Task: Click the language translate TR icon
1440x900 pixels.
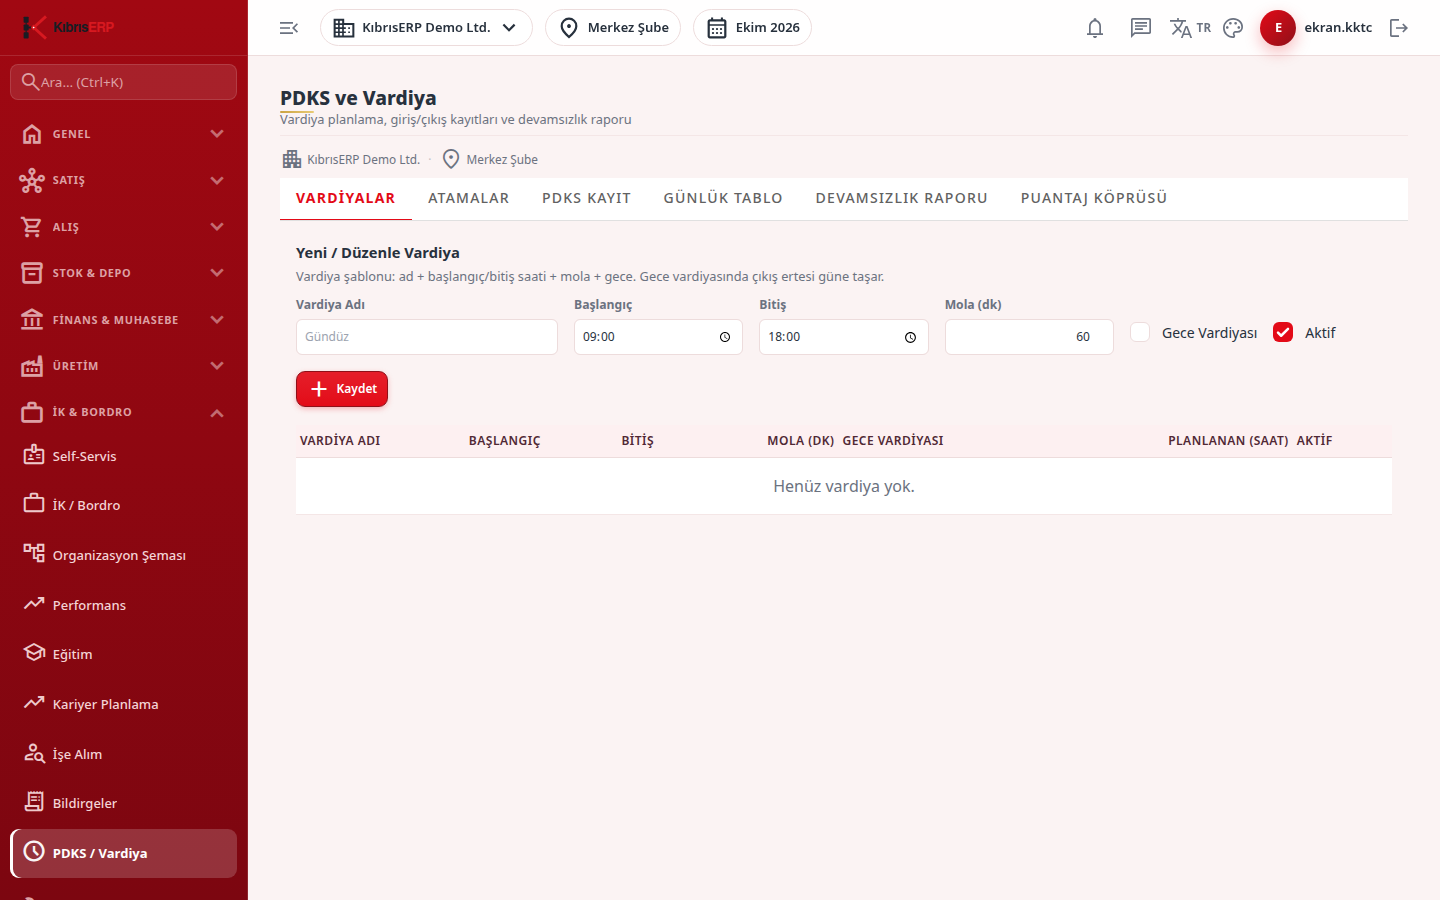Action: pos(1190,28)
